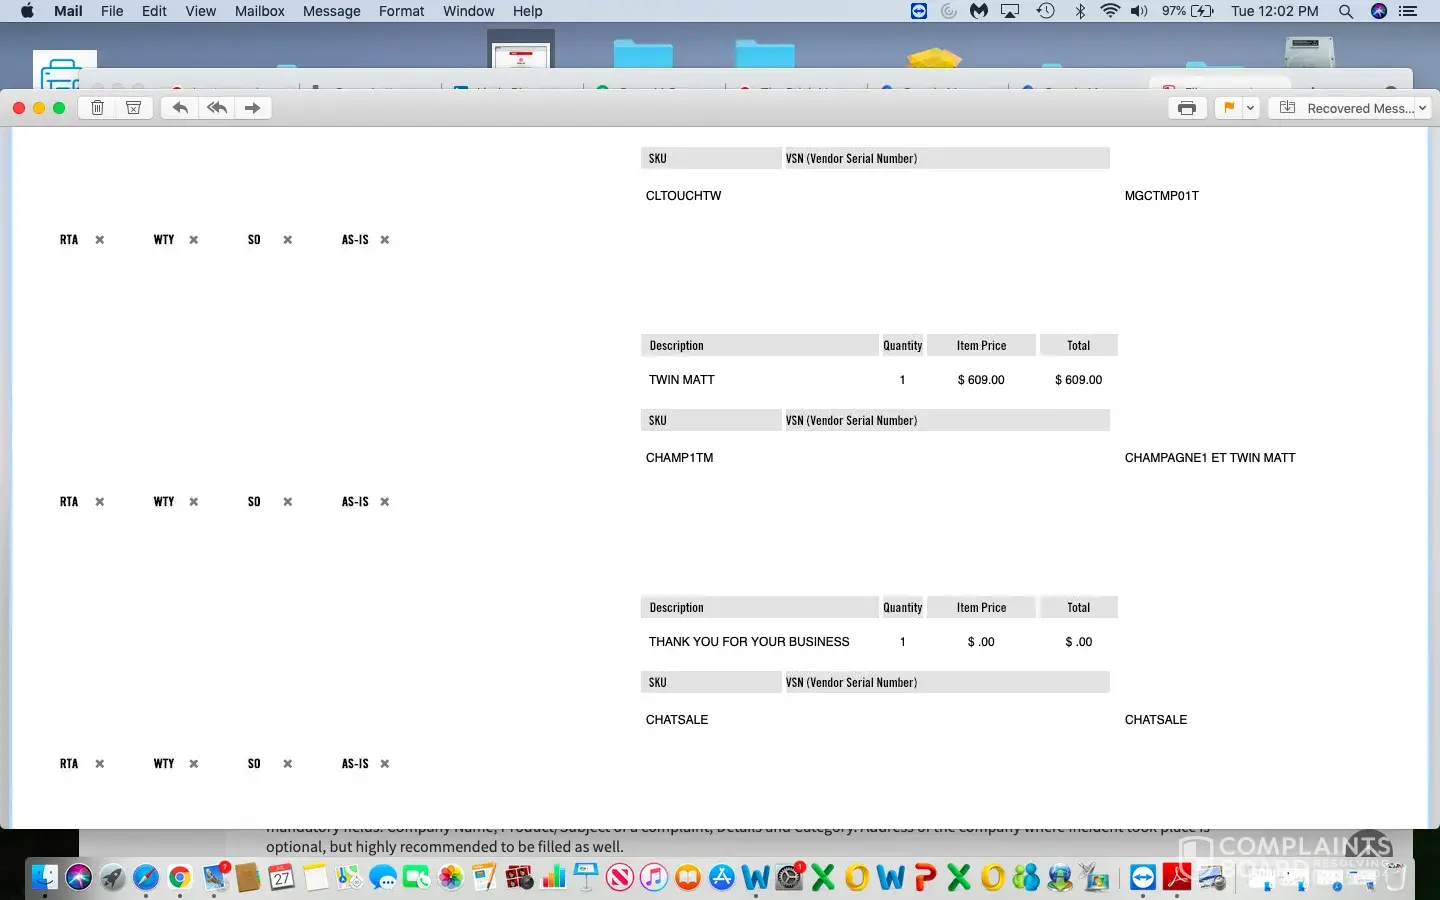Screen dimensions: 1440x900
Task: Expand the Recovered Messages move-to dropdown
Action: tap(1422, 108)
